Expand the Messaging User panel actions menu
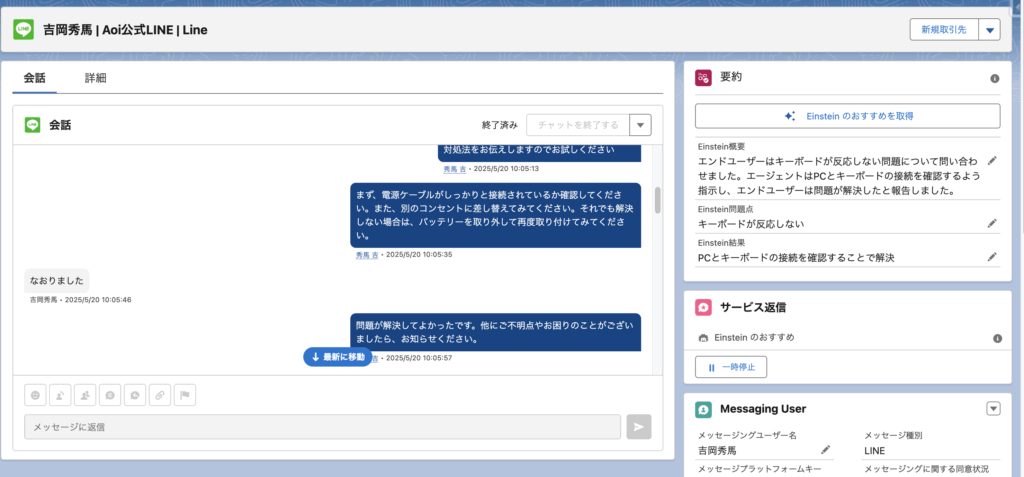This screenshot has width=1024, height=477. coord(992,408)
